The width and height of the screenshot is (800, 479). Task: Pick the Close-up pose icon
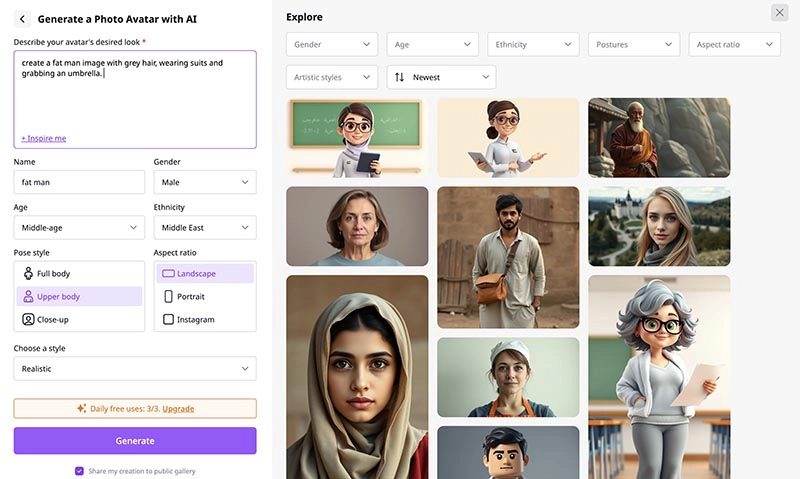tap(27, 320)
